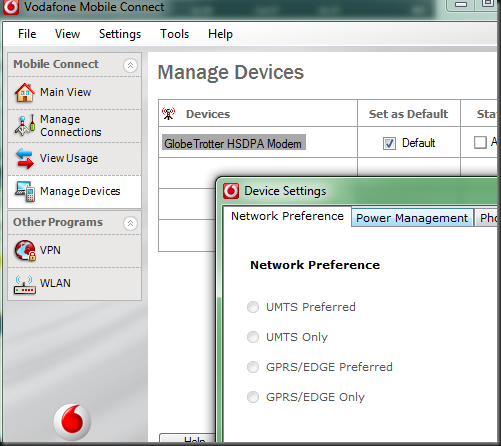This screenshot has width=501, height=446.
Task: Go to Main View in sidebar
Action: [75, 92]
